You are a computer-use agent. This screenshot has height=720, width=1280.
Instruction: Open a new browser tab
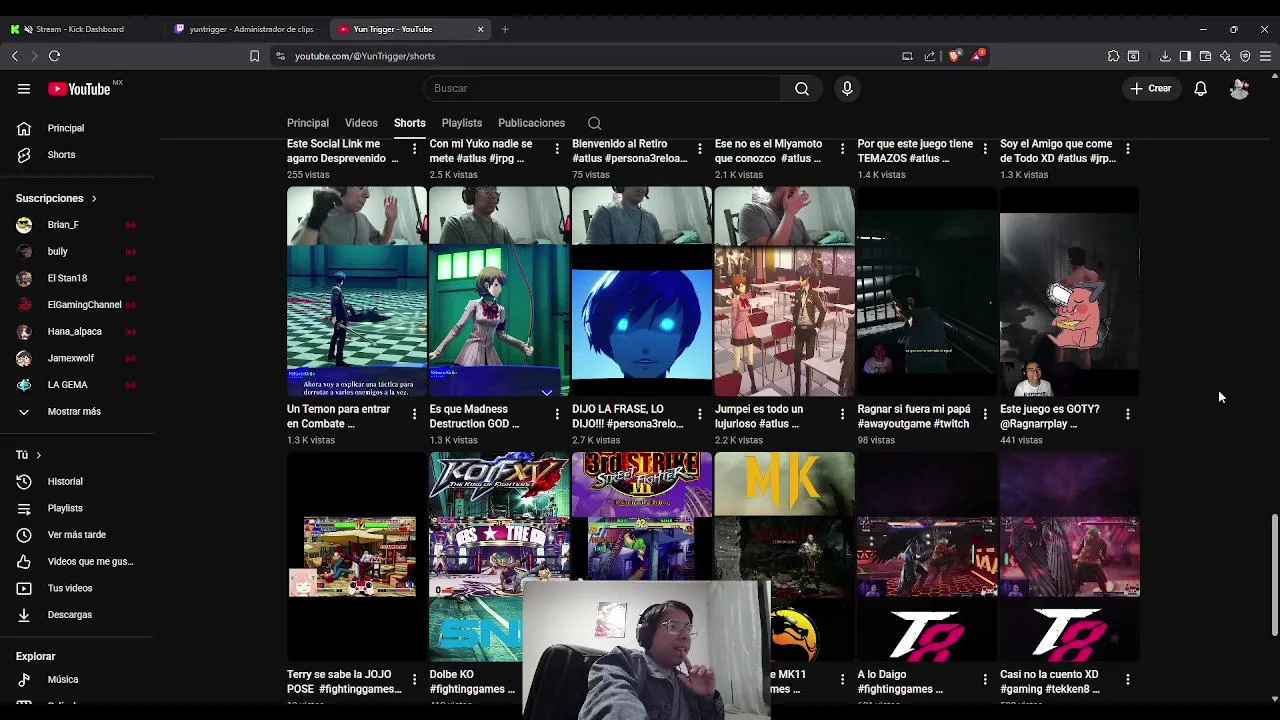click(505, 29)
